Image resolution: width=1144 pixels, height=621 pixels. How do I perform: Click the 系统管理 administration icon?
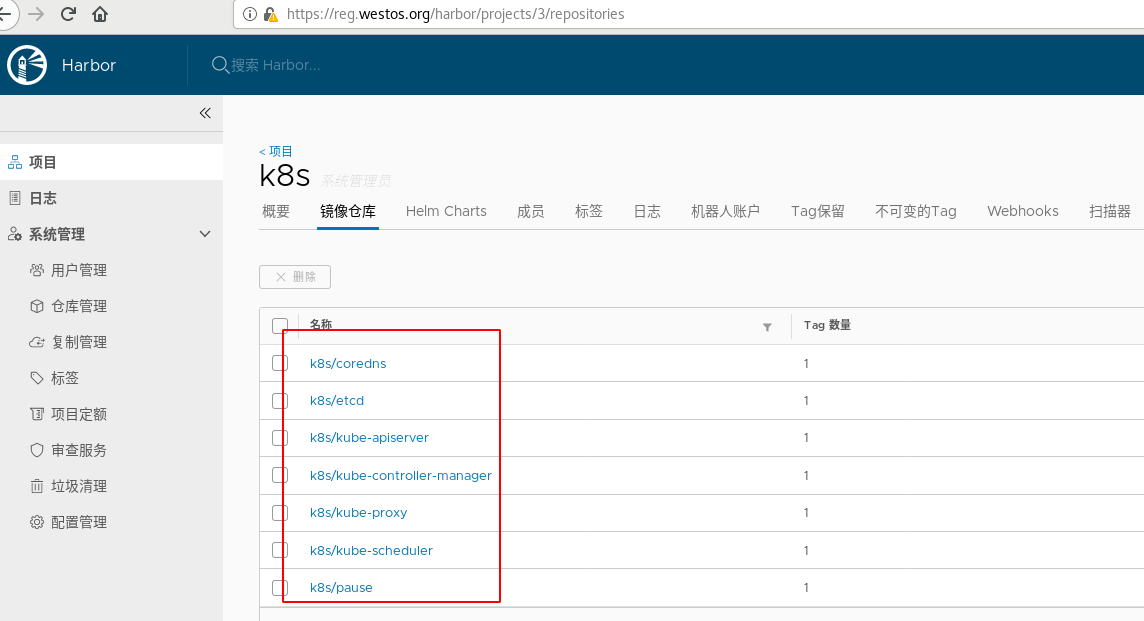pos(15,234)
